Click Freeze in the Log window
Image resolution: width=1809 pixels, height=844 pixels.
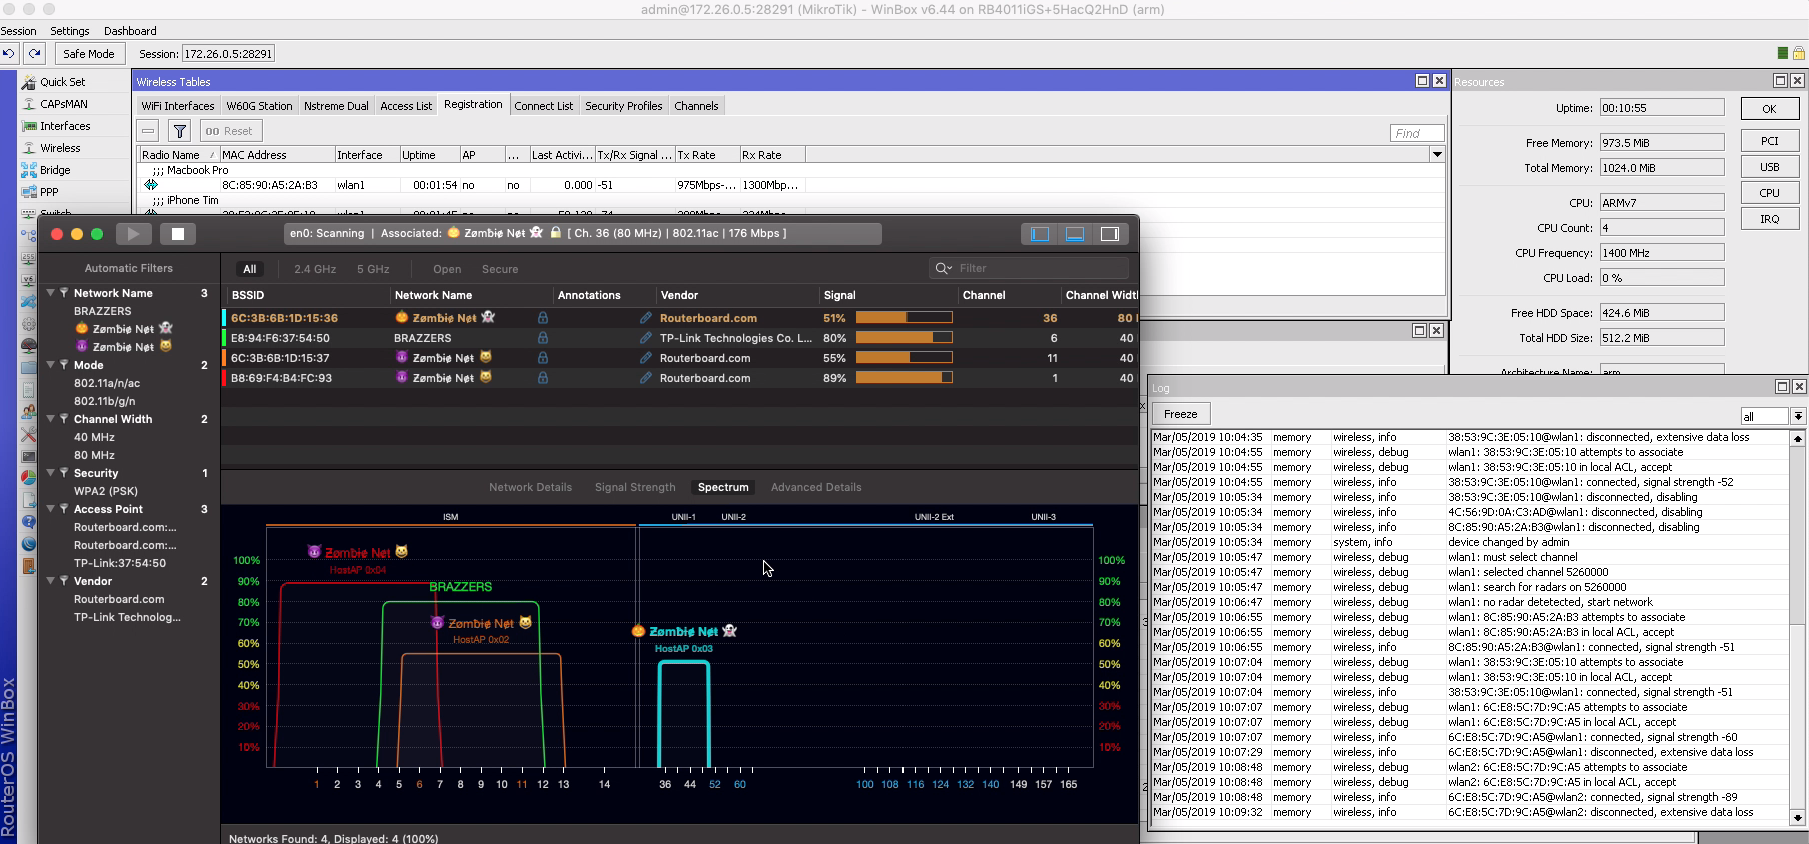[1180, 414]
